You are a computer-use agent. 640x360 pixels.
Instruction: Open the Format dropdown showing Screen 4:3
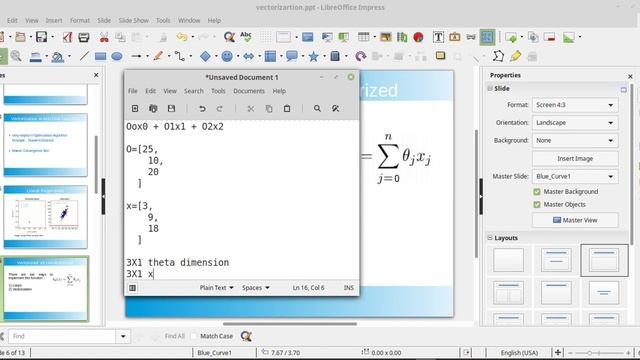tap(575, 105)
